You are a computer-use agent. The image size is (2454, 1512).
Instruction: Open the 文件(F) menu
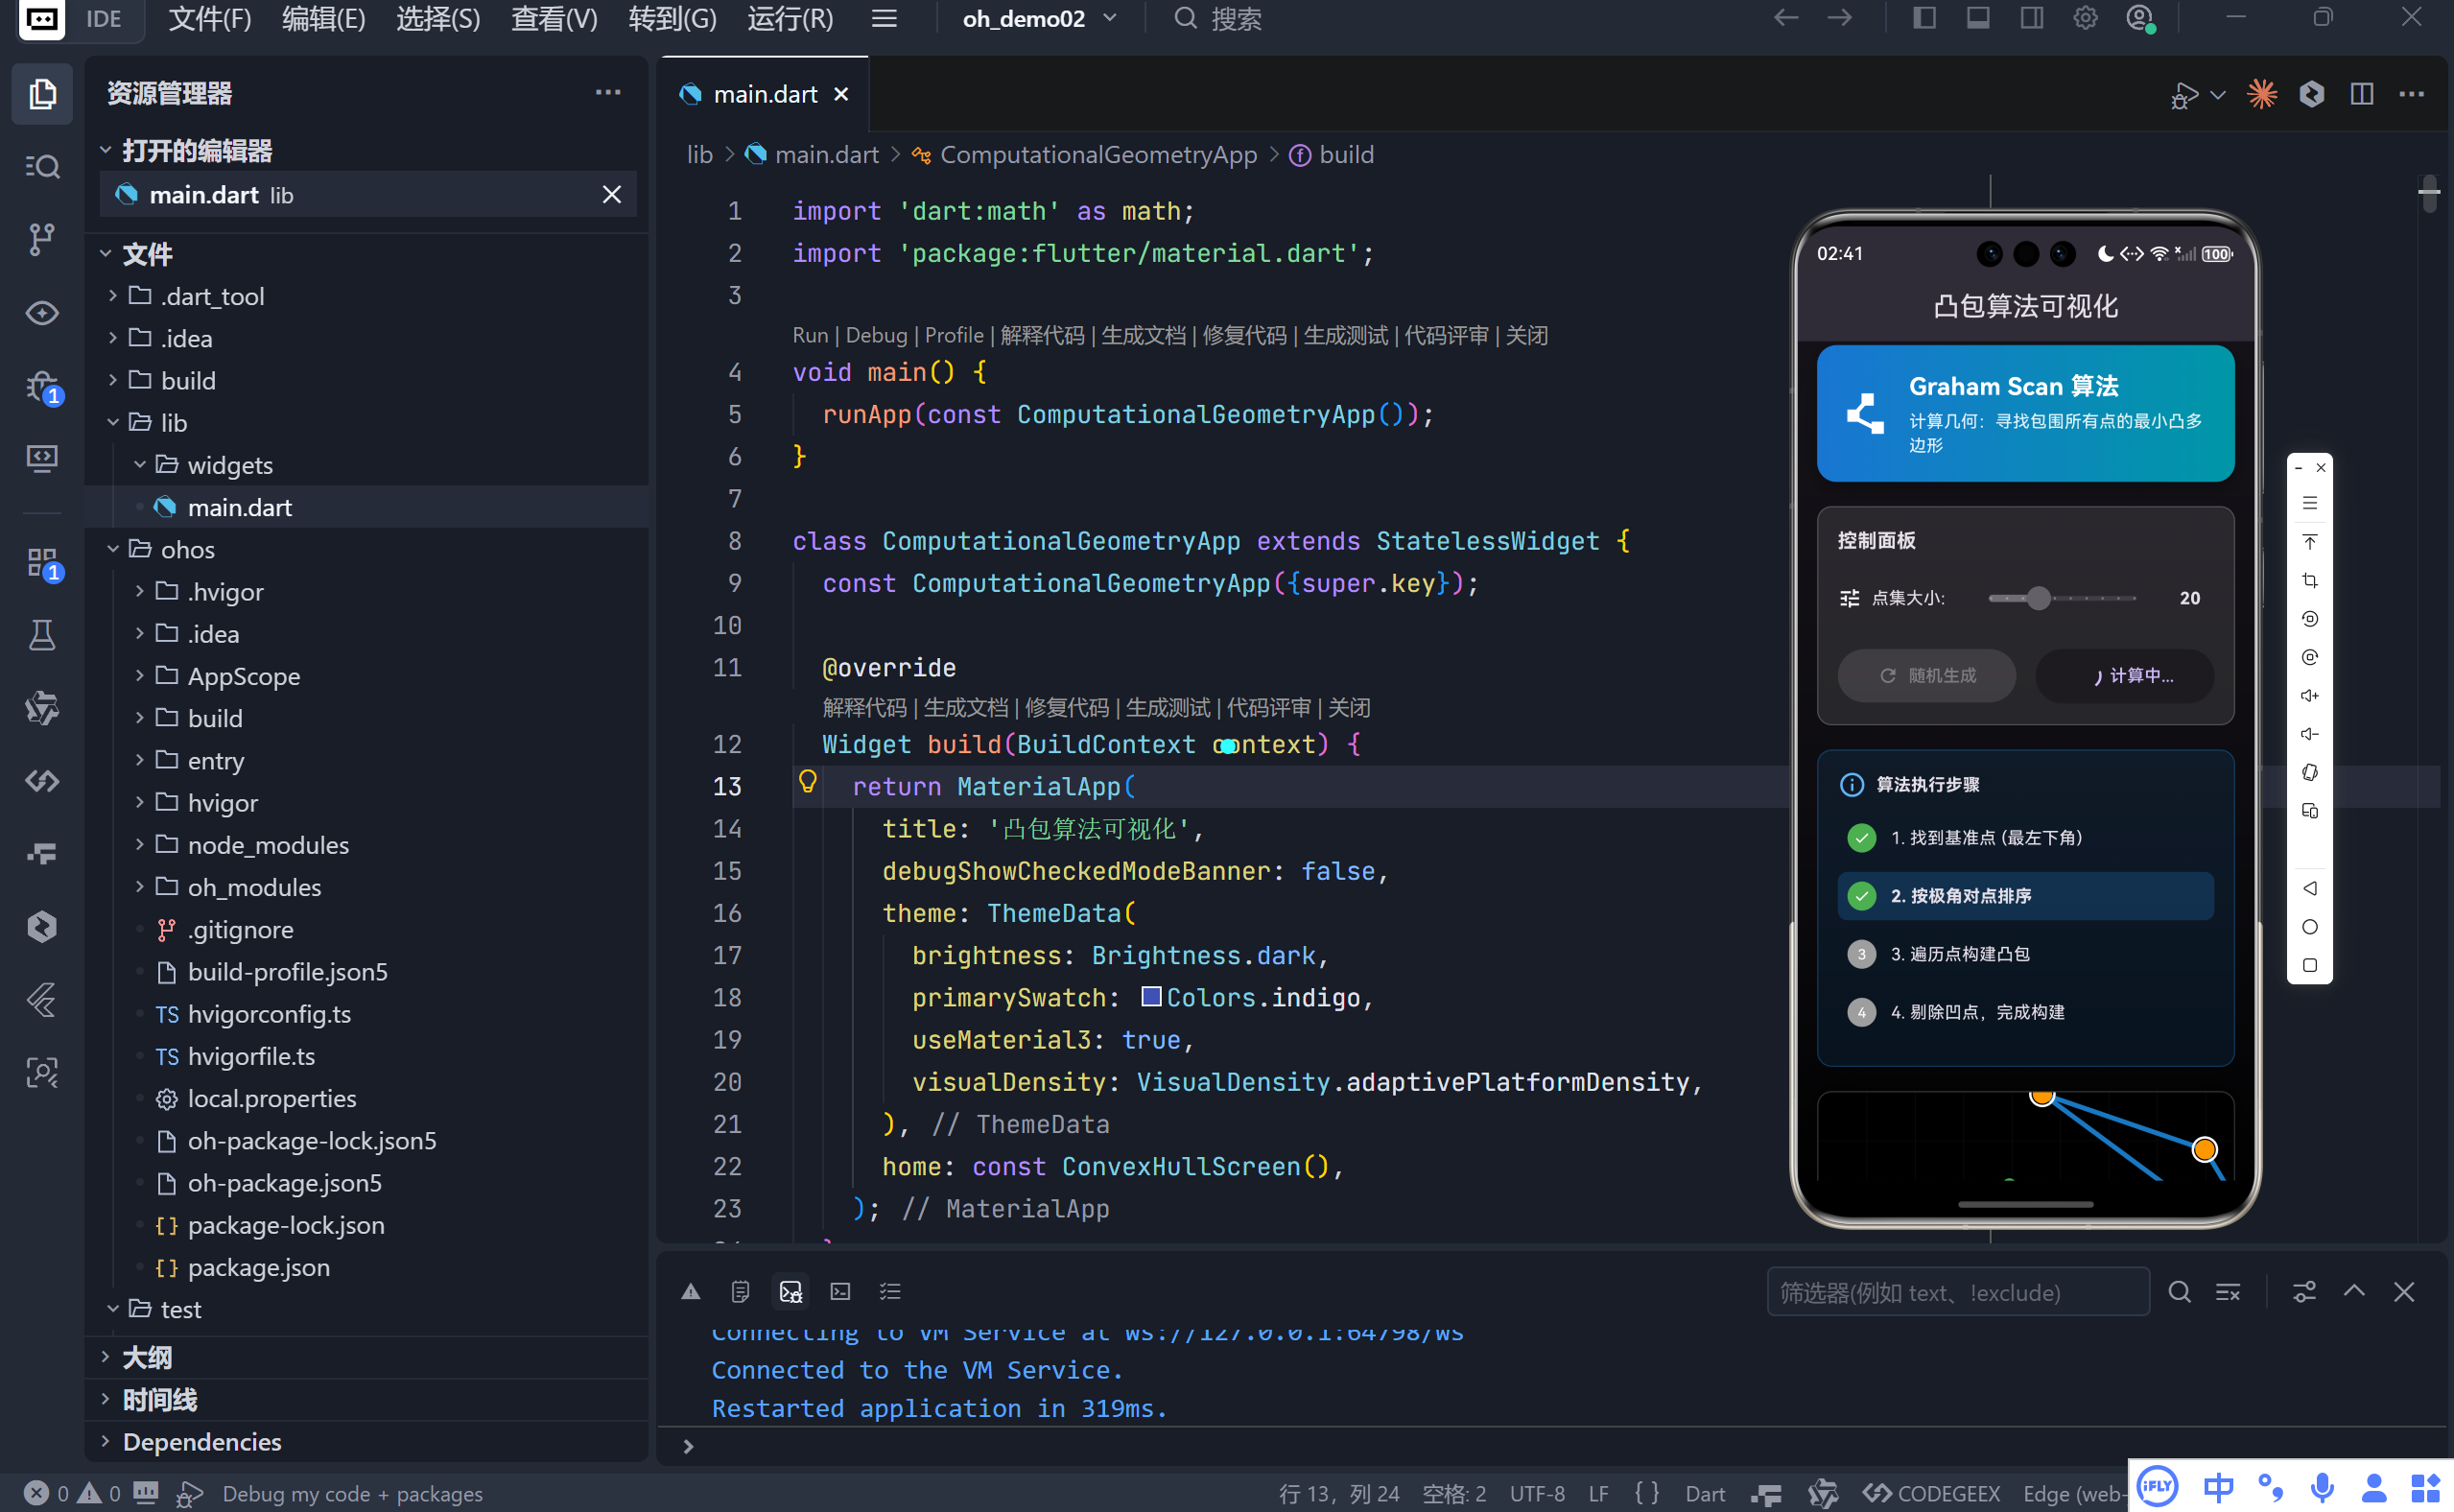[209, 18]
